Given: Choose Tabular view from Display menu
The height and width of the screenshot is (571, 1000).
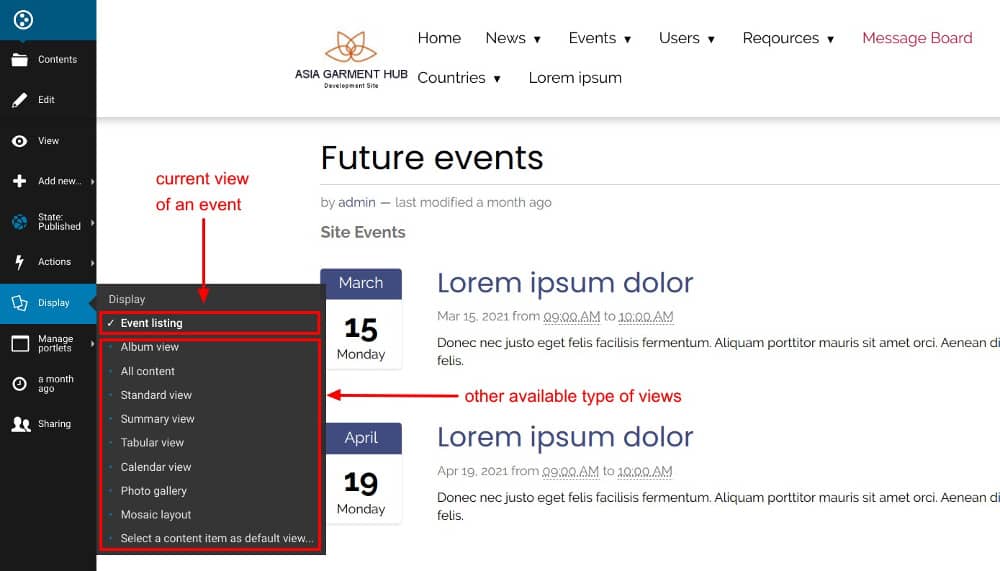Looking at the screenshot, I should (152, 443).
